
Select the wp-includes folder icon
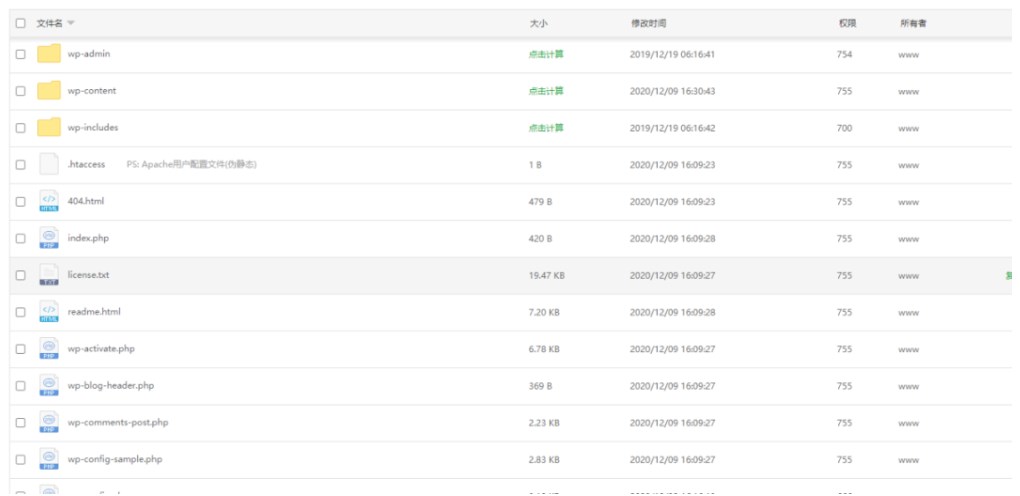pyautogui.click(x=48, y=128)
